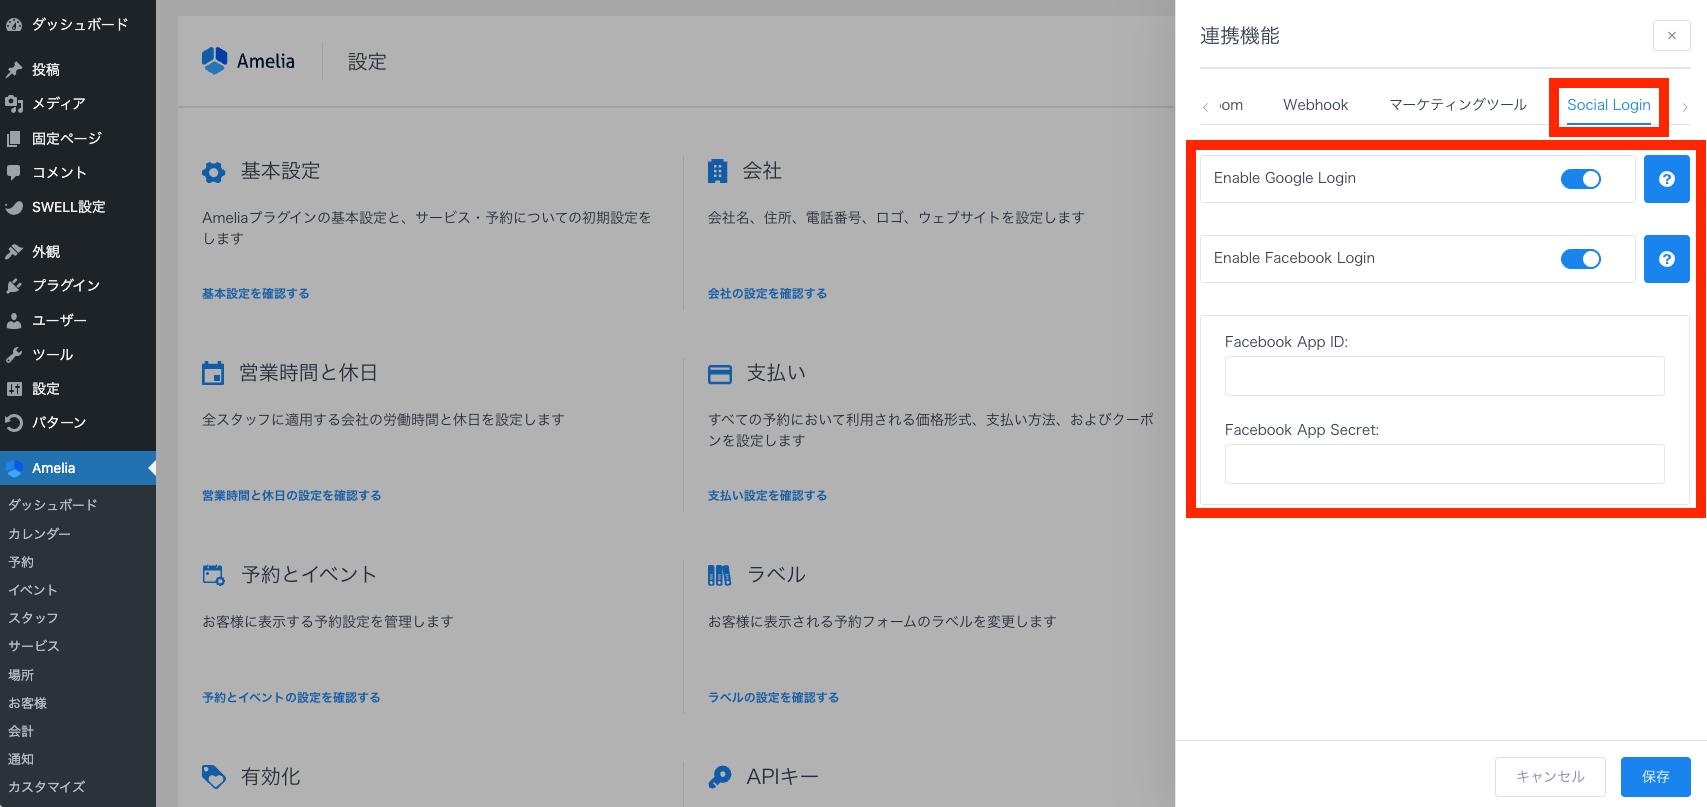Disable the Enable Google Login toggle

[1580, 179]
